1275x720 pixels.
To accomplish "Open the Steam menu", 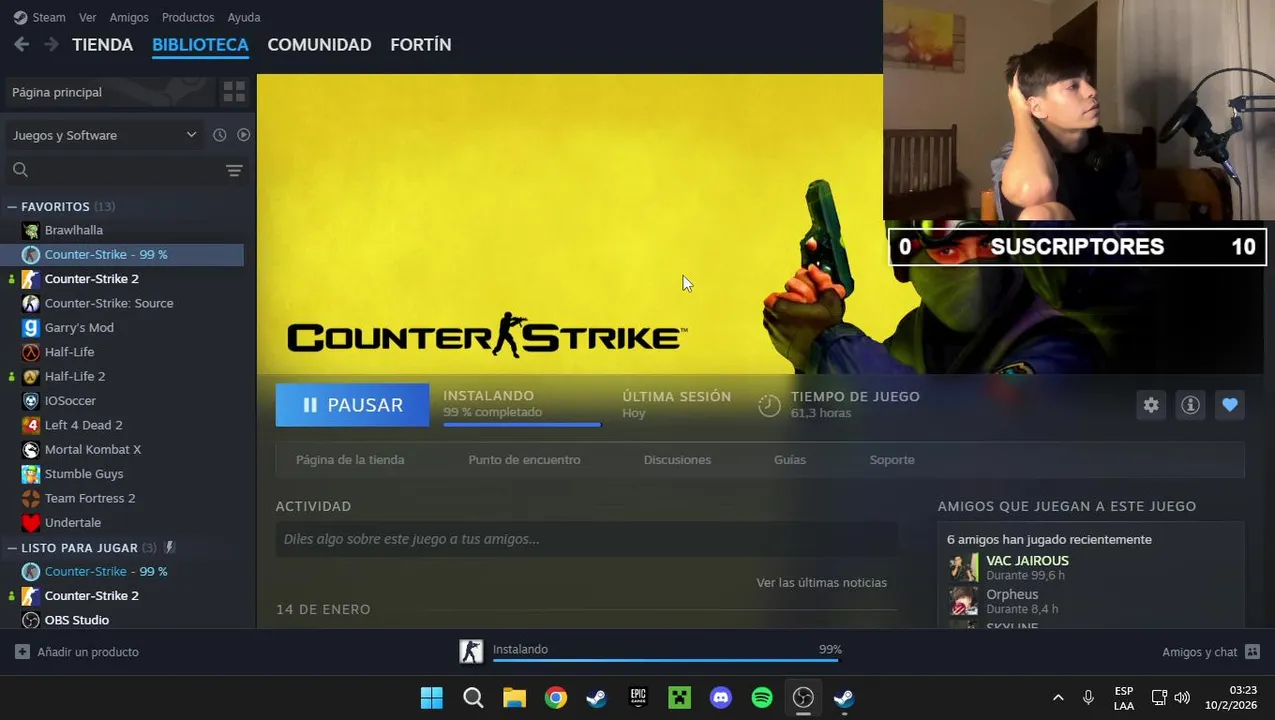I will click(49, 17).
